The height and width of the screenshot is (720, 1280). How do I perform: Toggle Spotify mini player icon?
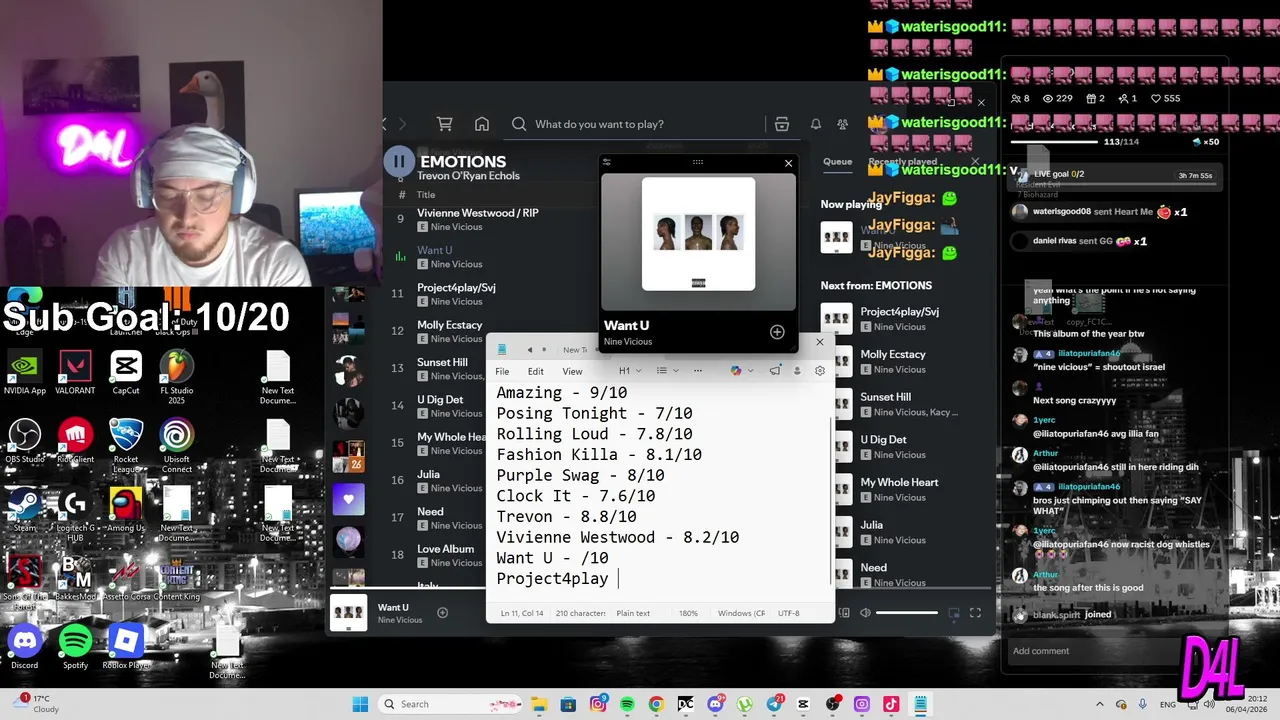pos(954,613)
